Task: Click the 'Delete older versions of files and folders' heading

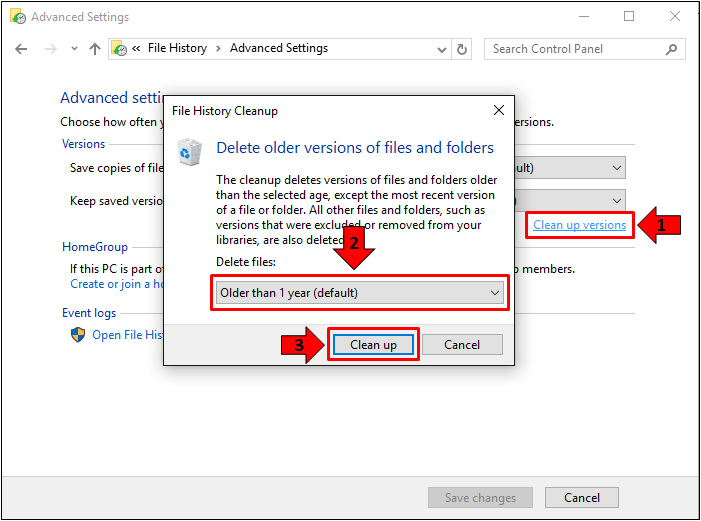Action: [355, 148]
